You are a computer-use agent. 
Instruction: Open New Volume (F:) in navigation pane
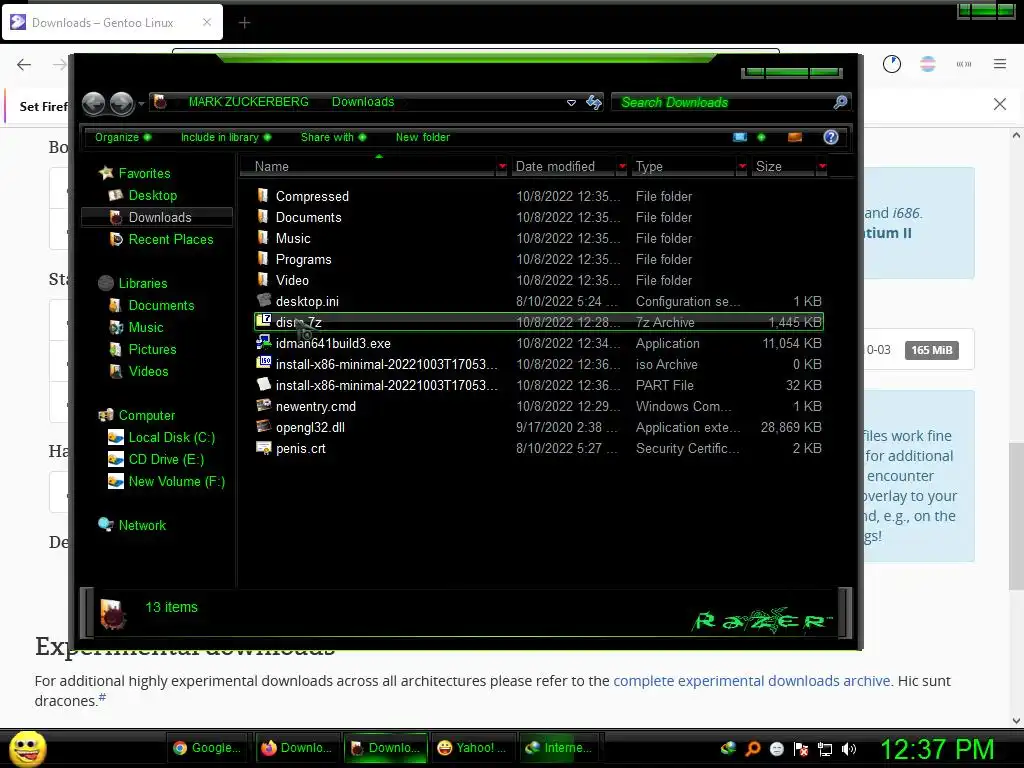click(x=176, y=481)
